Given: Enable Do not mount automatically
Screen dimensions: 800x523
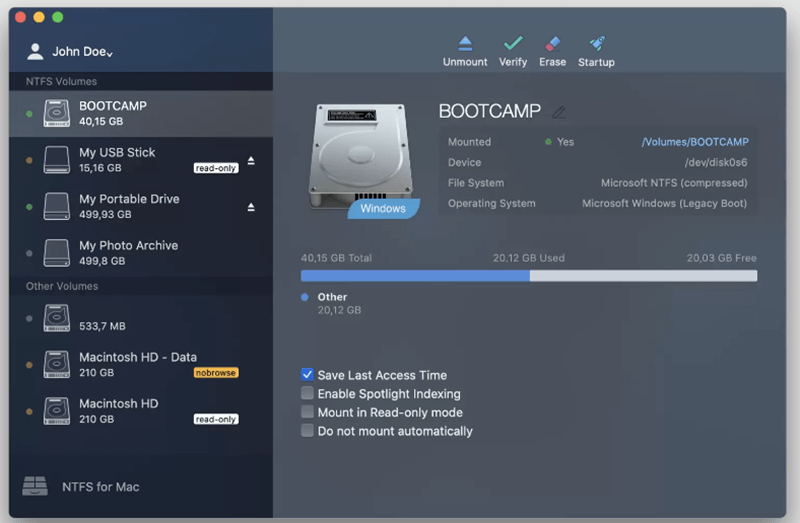Looking at the screenshot, I should tap(308, 431).
